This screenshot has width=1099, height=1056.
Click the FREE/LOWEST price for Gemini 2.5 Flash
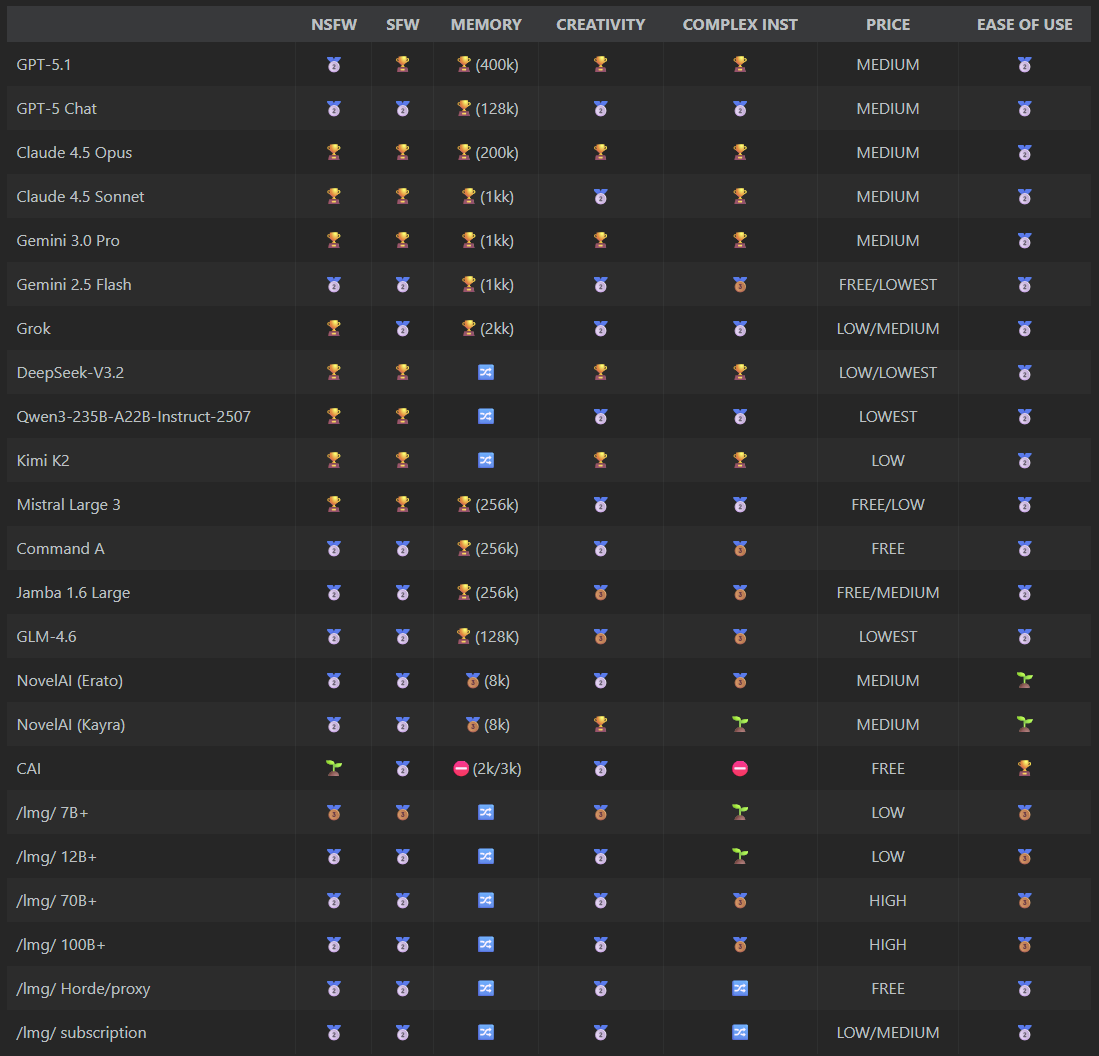click(887, 284)
